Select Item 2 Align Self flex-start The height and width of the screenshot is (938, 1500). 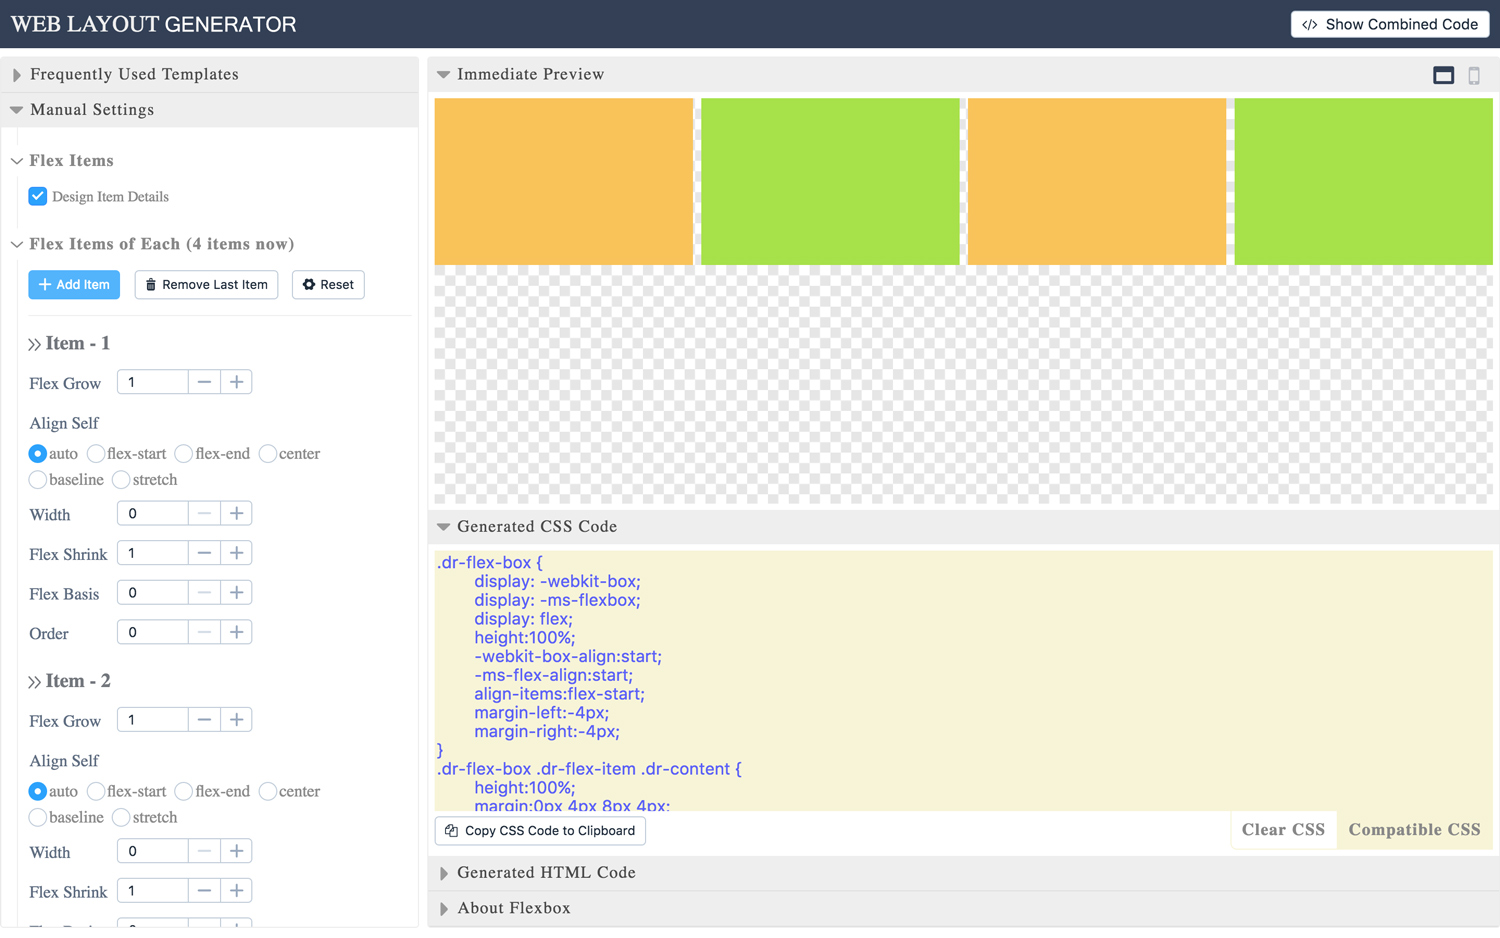pos(96,792)
